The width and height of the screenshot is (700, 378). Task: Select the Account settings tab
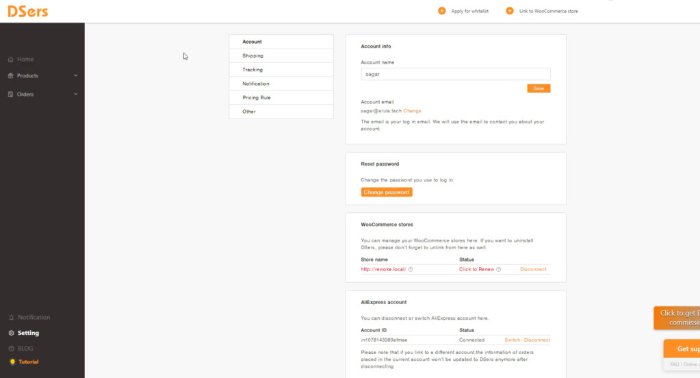(x=281, y=42)
